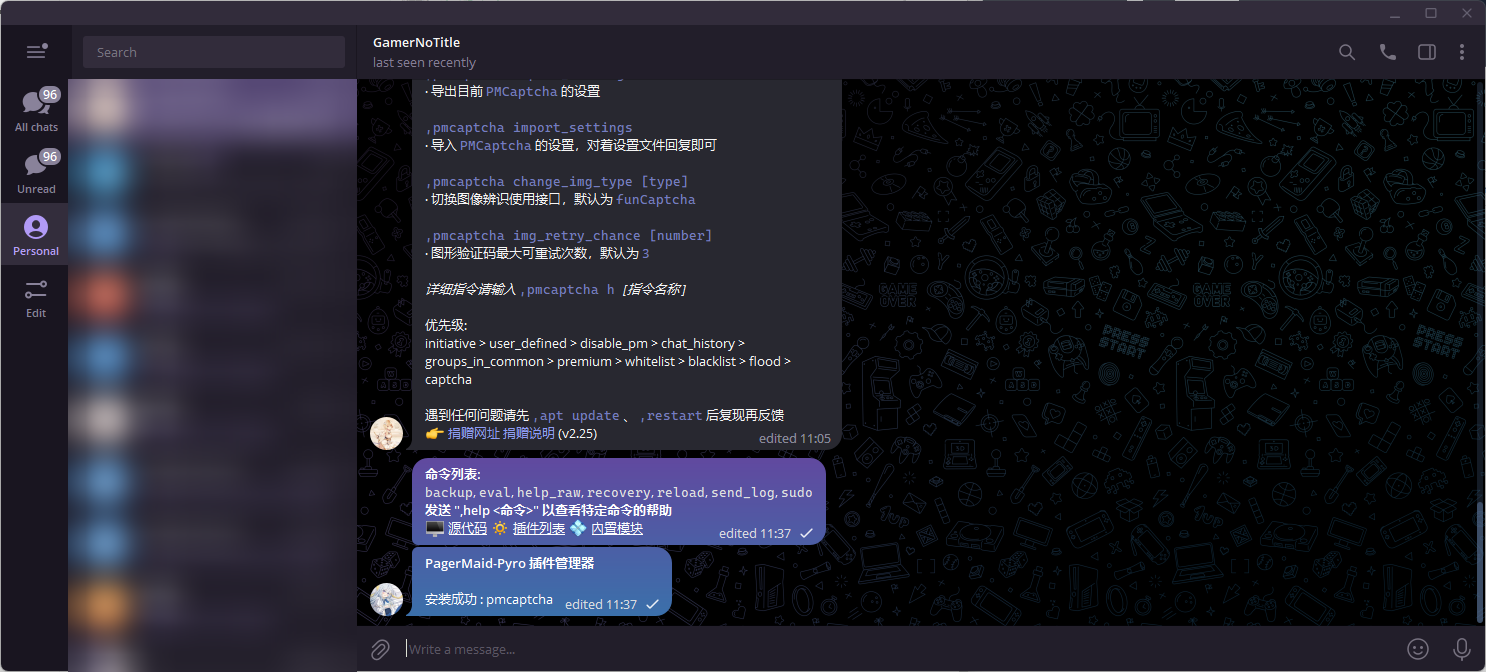This screenshot has width=1486, height=672.
Task: Open the emoji picker
Action: [x=1418, y=649]
